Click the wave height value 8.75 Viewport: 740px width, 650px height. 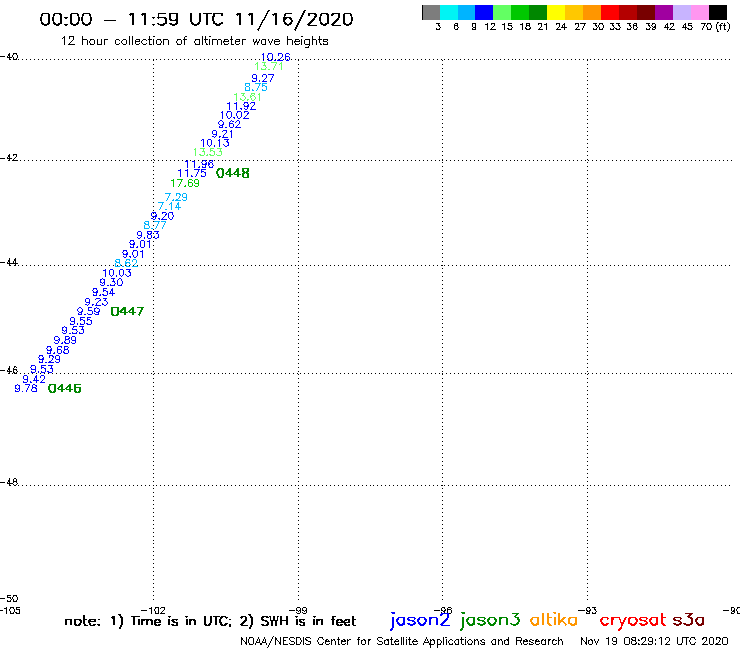[x=256, y=87]
